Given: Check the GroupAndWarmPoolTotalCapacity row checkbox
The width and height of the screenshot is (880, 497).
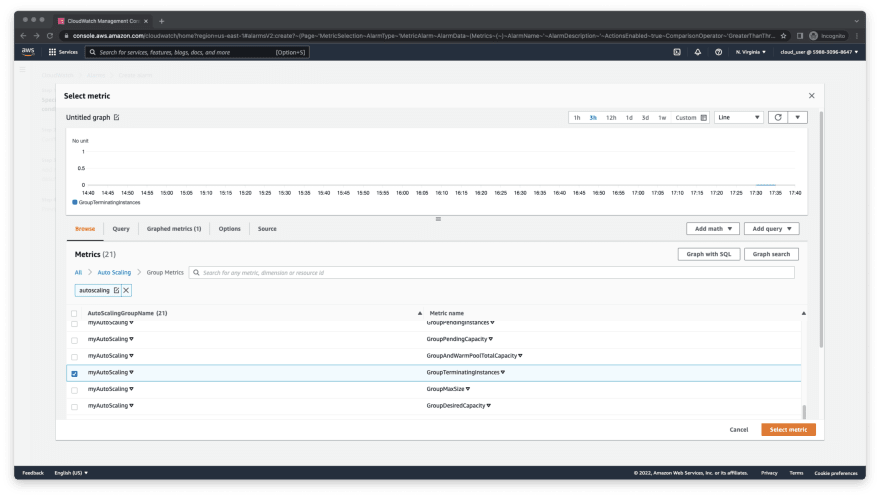Looking at the screenshot, I should pyautogui.click(x=74, y=357).
